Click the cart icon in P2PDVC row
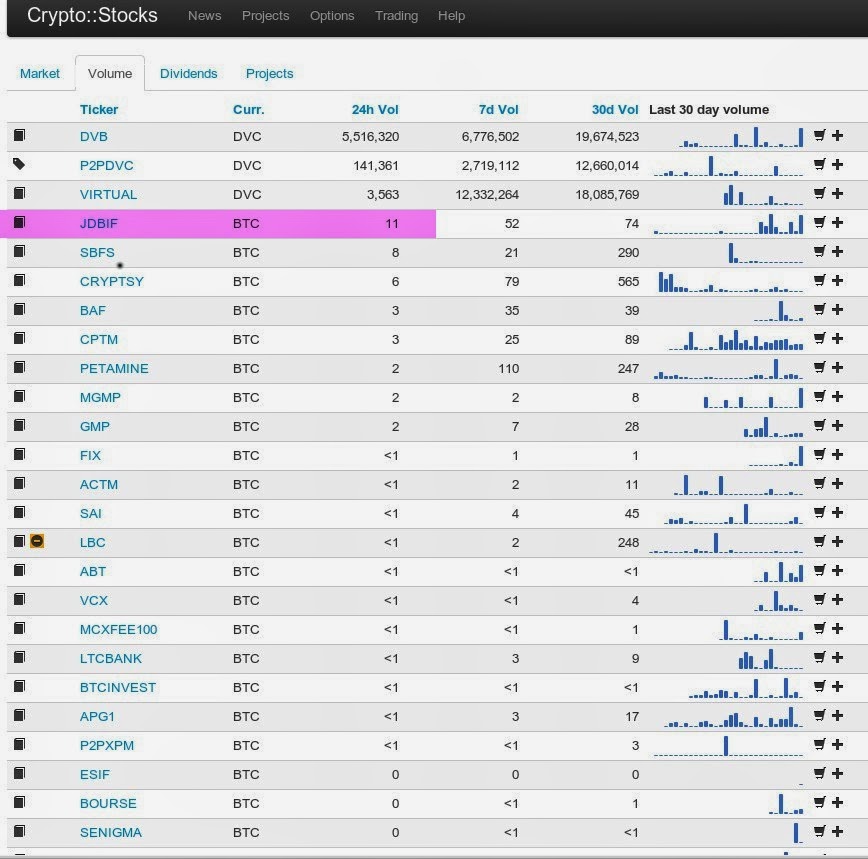Image resolution: width=868 pixels, height=859 pixels. tap(819, 164)
